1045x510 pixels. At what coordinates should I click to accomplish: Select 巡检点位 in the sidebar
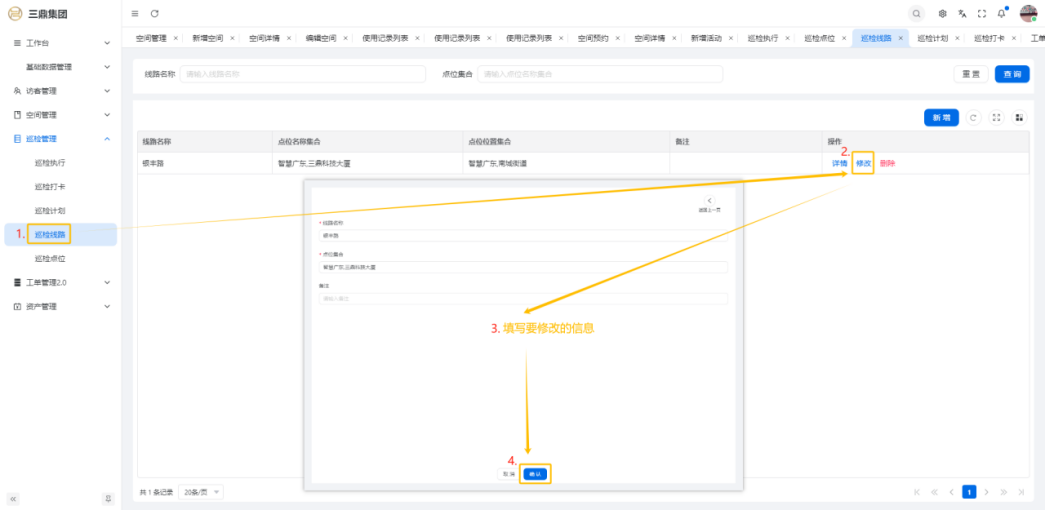(x=50, y=258)
